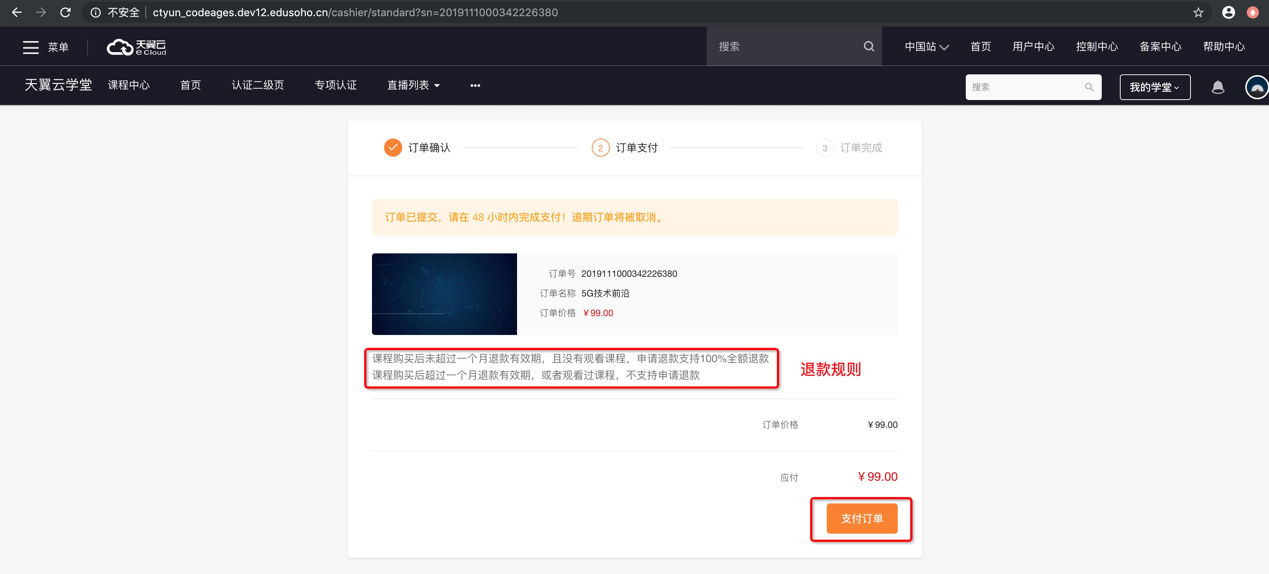
Task: Expand the 直播列表 dropdown menu
Action: pos(413,86)
